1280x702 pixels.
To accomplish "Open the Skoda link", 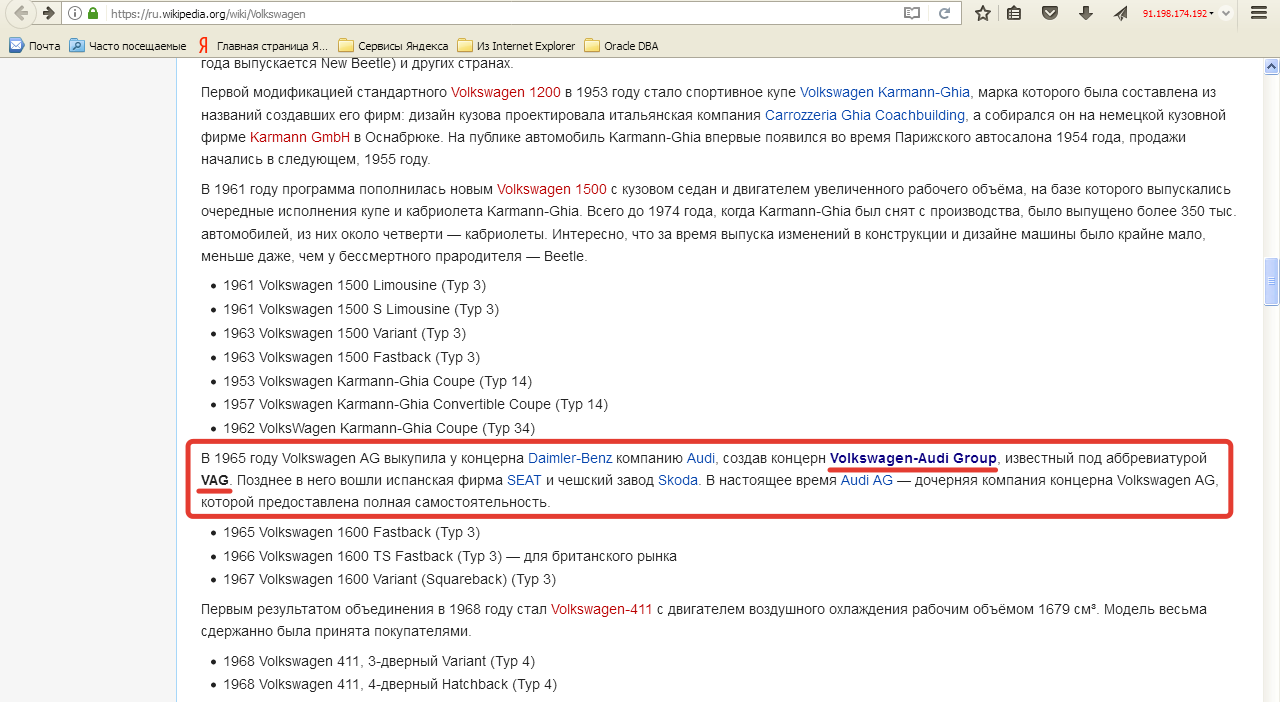I will [678, 480].
